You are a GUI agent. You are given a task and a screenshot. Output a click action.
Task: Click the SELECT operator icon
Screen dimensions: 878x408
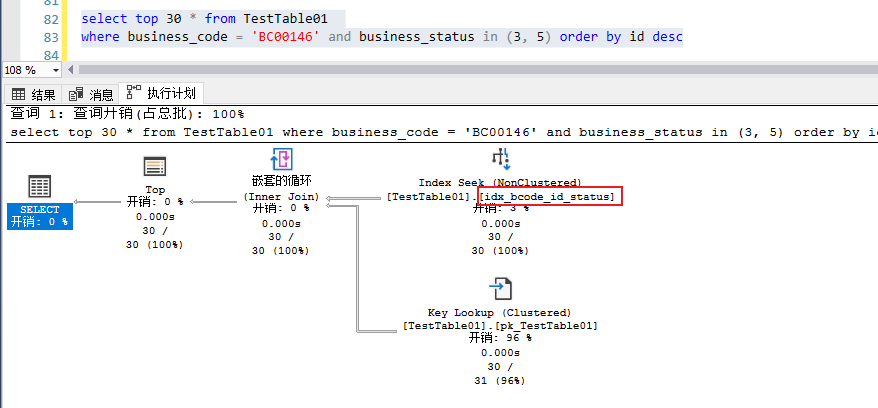tap(40, 186)
